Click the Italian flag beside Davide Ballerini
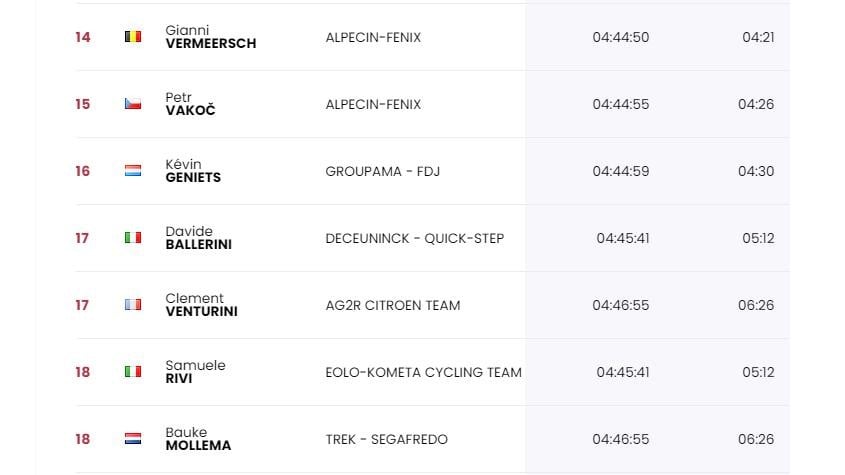845x475 pixels. [133, 238]
